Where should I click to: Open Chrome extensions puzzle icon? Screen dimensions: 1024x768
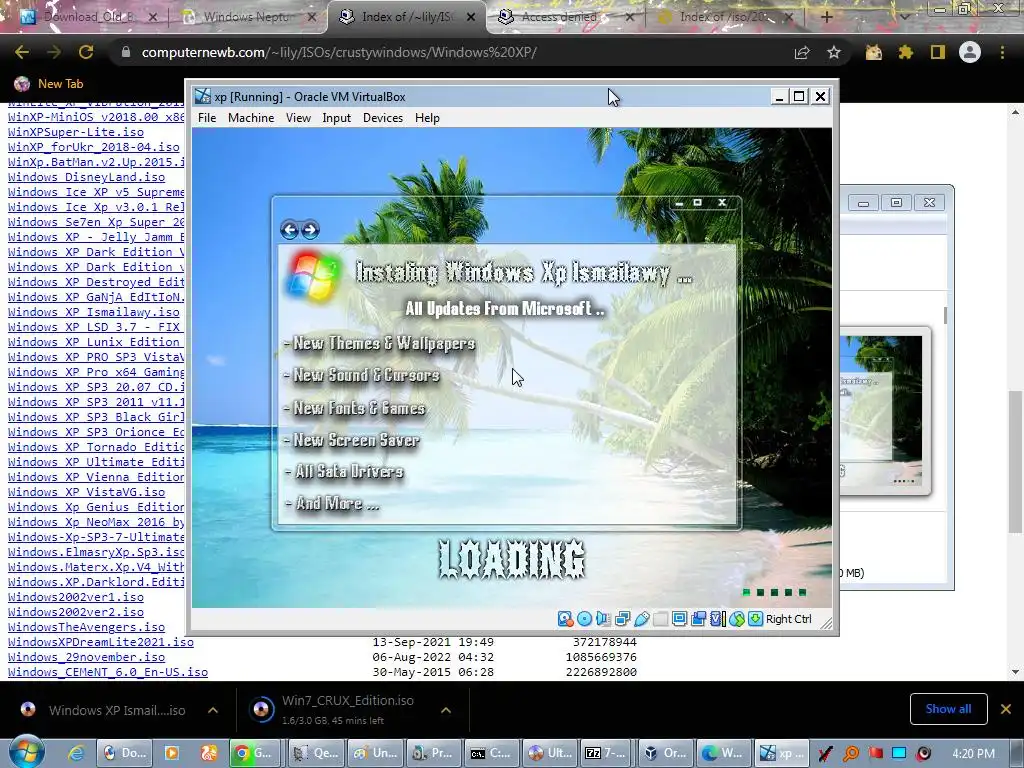[x=906, y=52]
